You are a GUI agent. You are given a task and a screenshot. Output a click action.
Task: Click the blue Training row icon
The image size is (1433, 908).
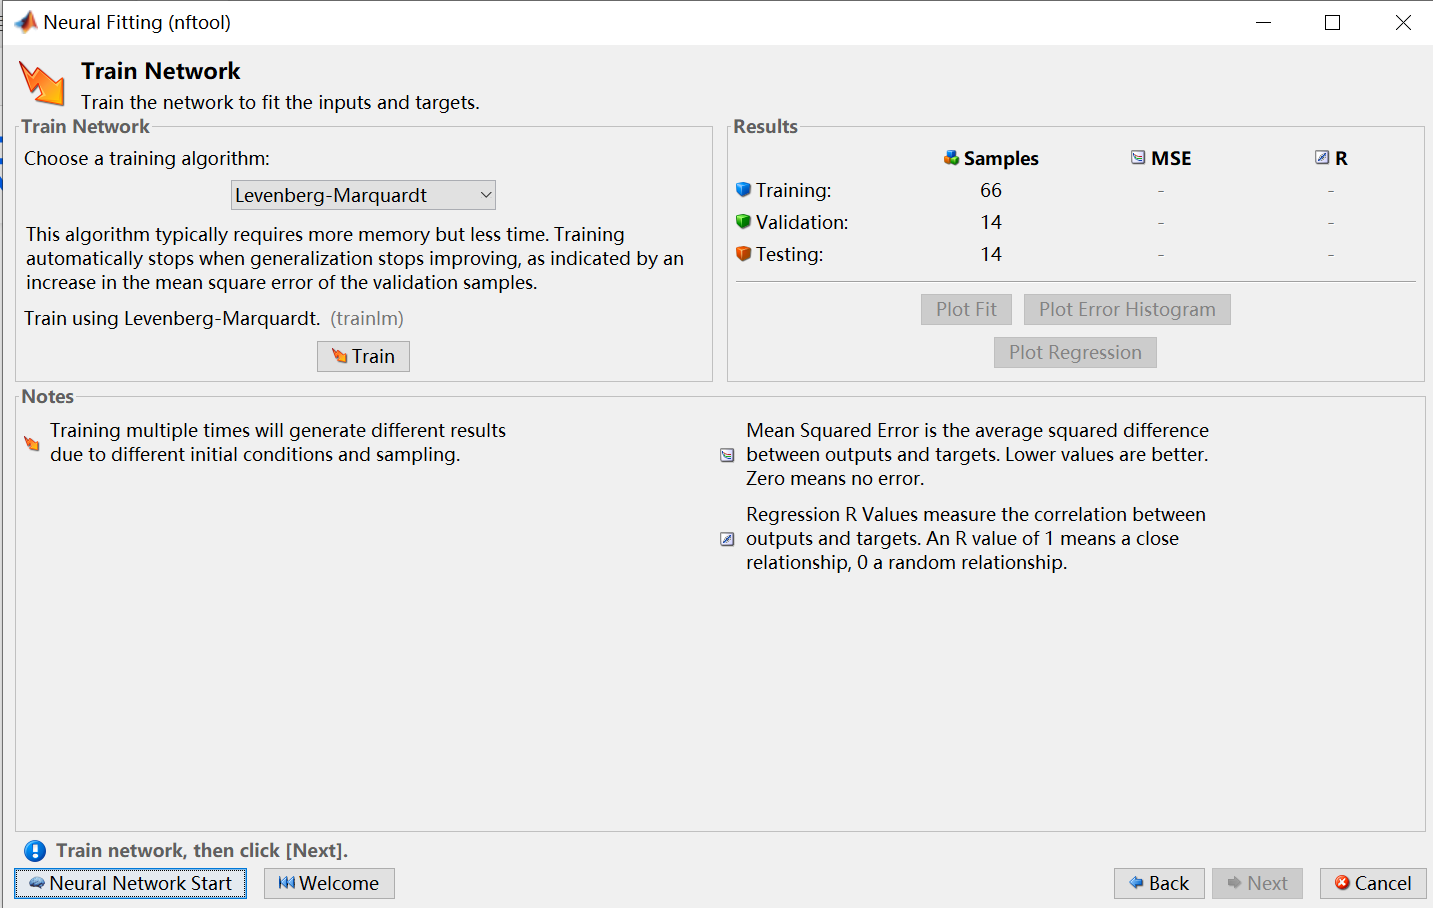click(x=743, y=190)
